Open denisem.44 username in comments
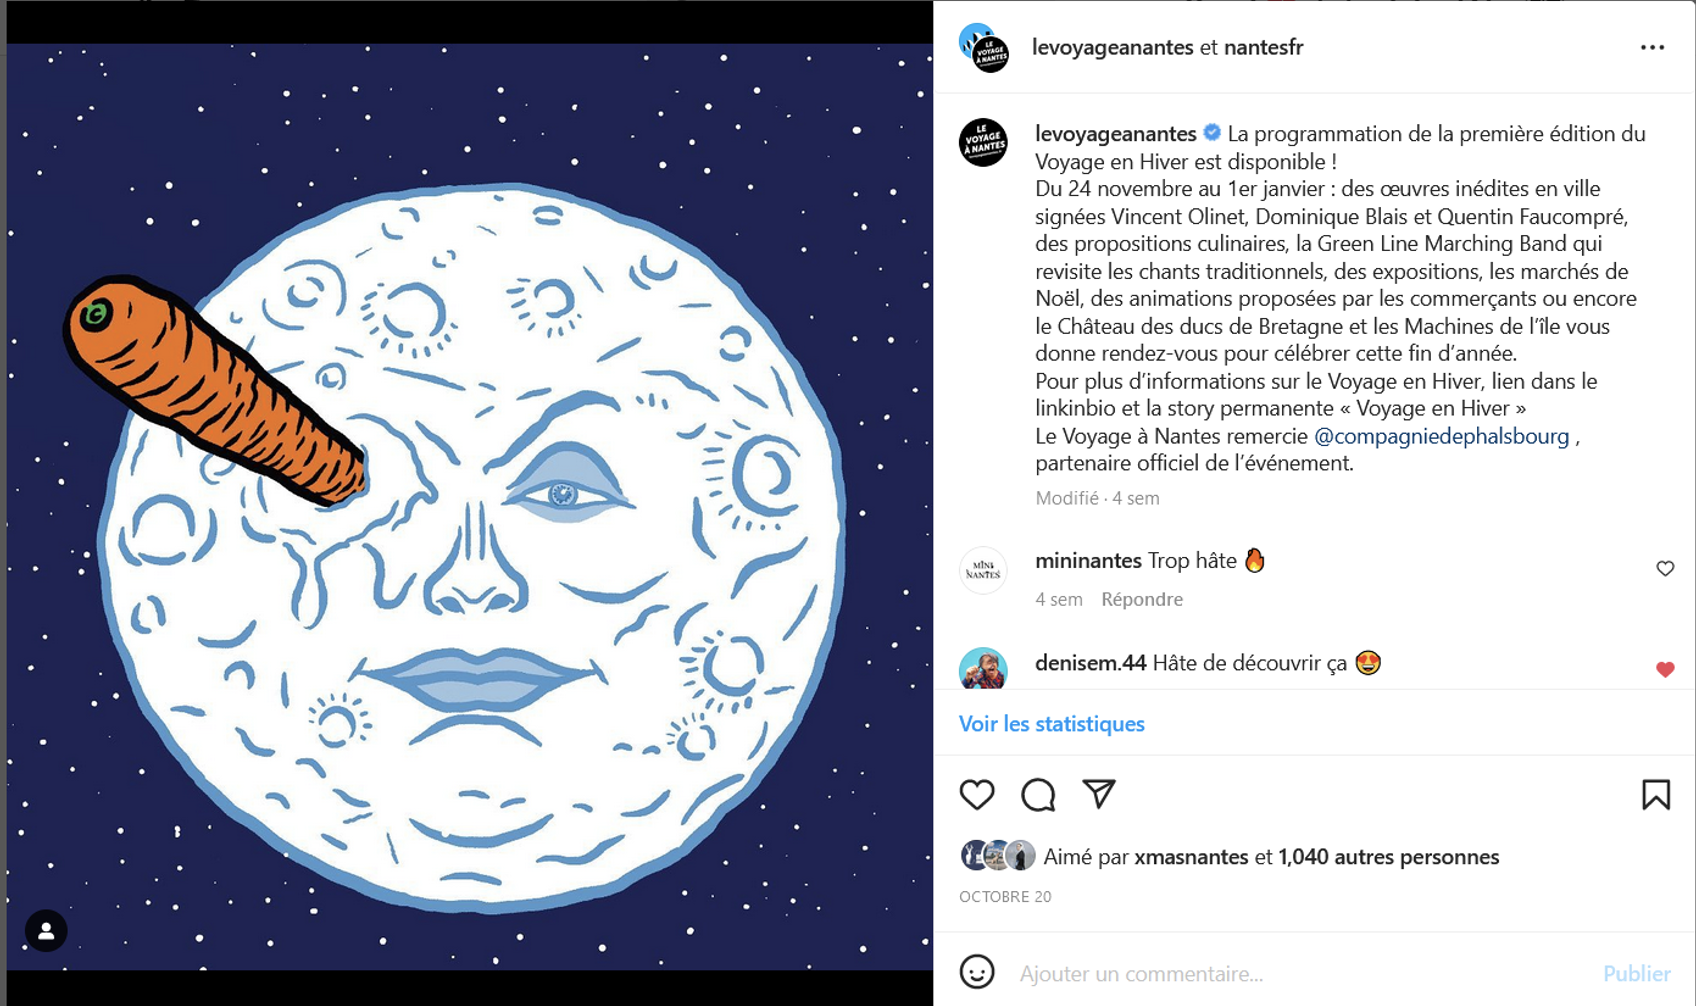The height and width of the screenshot is (1006, 1696). (1090, 663)
